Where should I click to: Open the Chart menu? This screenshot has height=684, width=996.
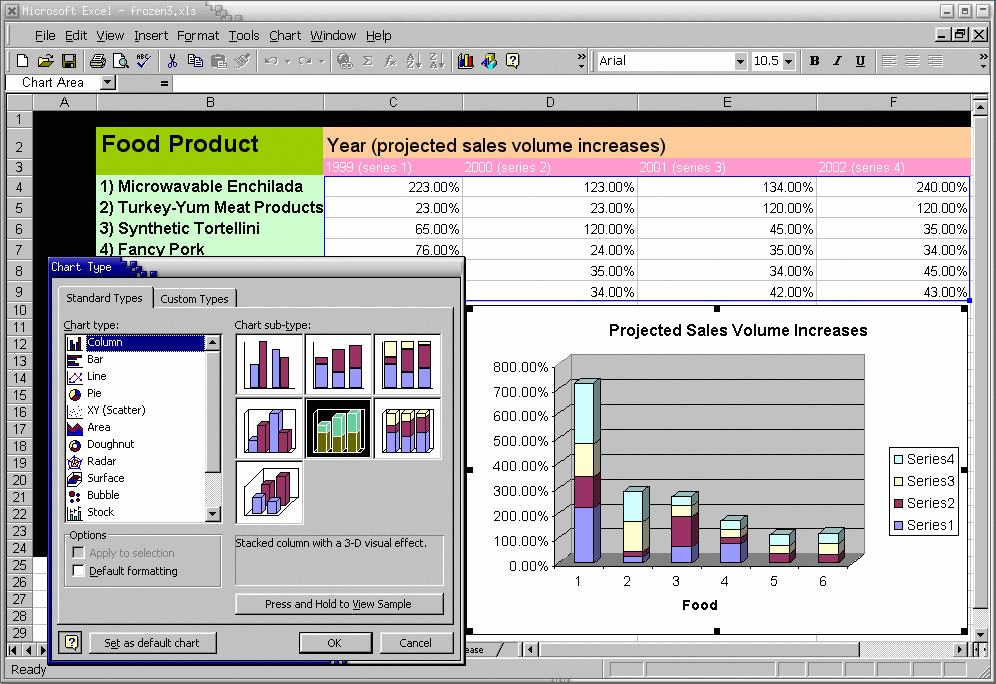coord(285,35)
